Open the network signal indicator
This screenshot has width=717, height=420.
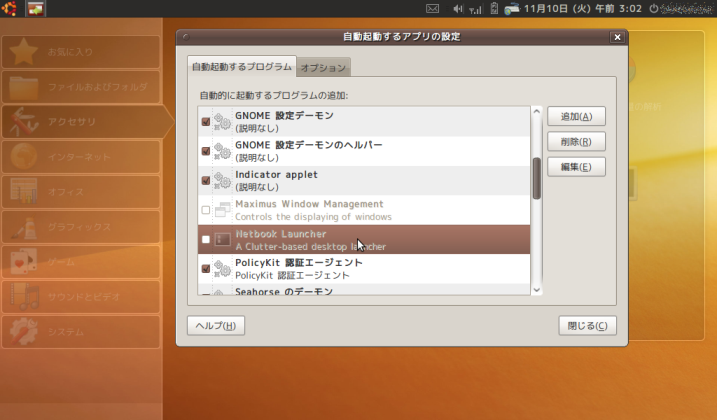(476, 9)
